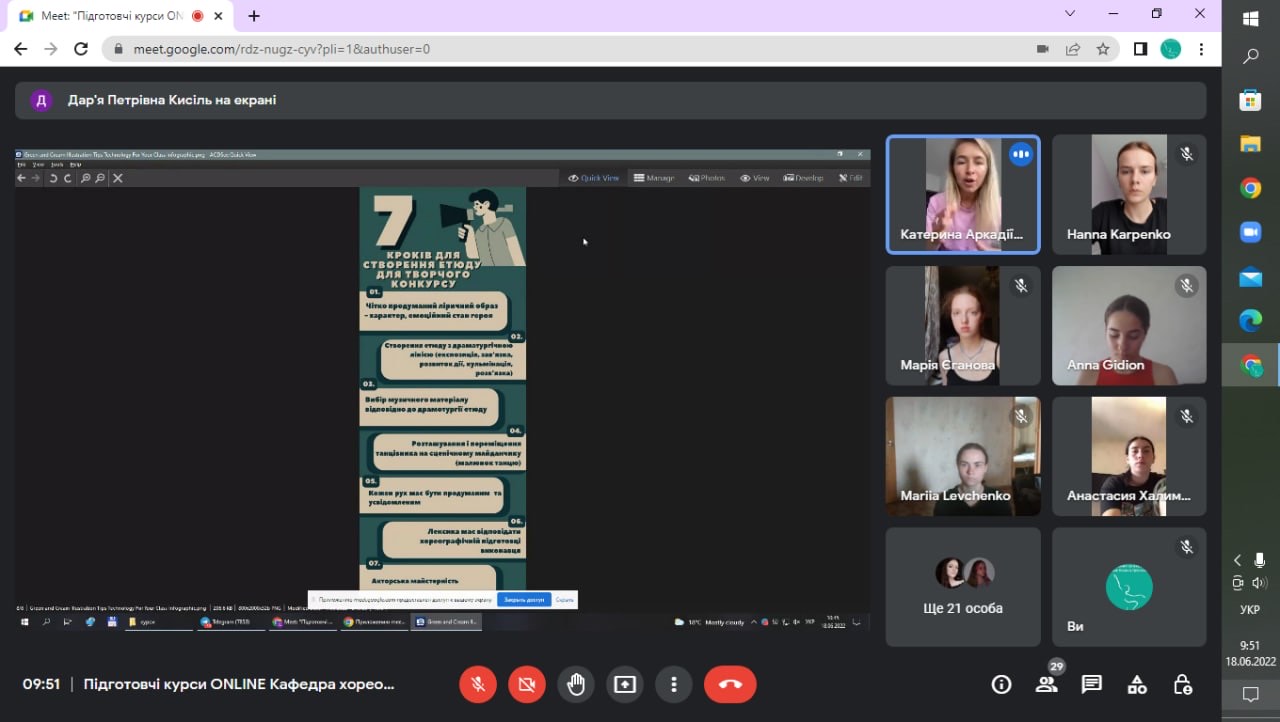Select the Meet tab in Chrome
Viewport: 1280px width, 722px height.
coord(110,16)
